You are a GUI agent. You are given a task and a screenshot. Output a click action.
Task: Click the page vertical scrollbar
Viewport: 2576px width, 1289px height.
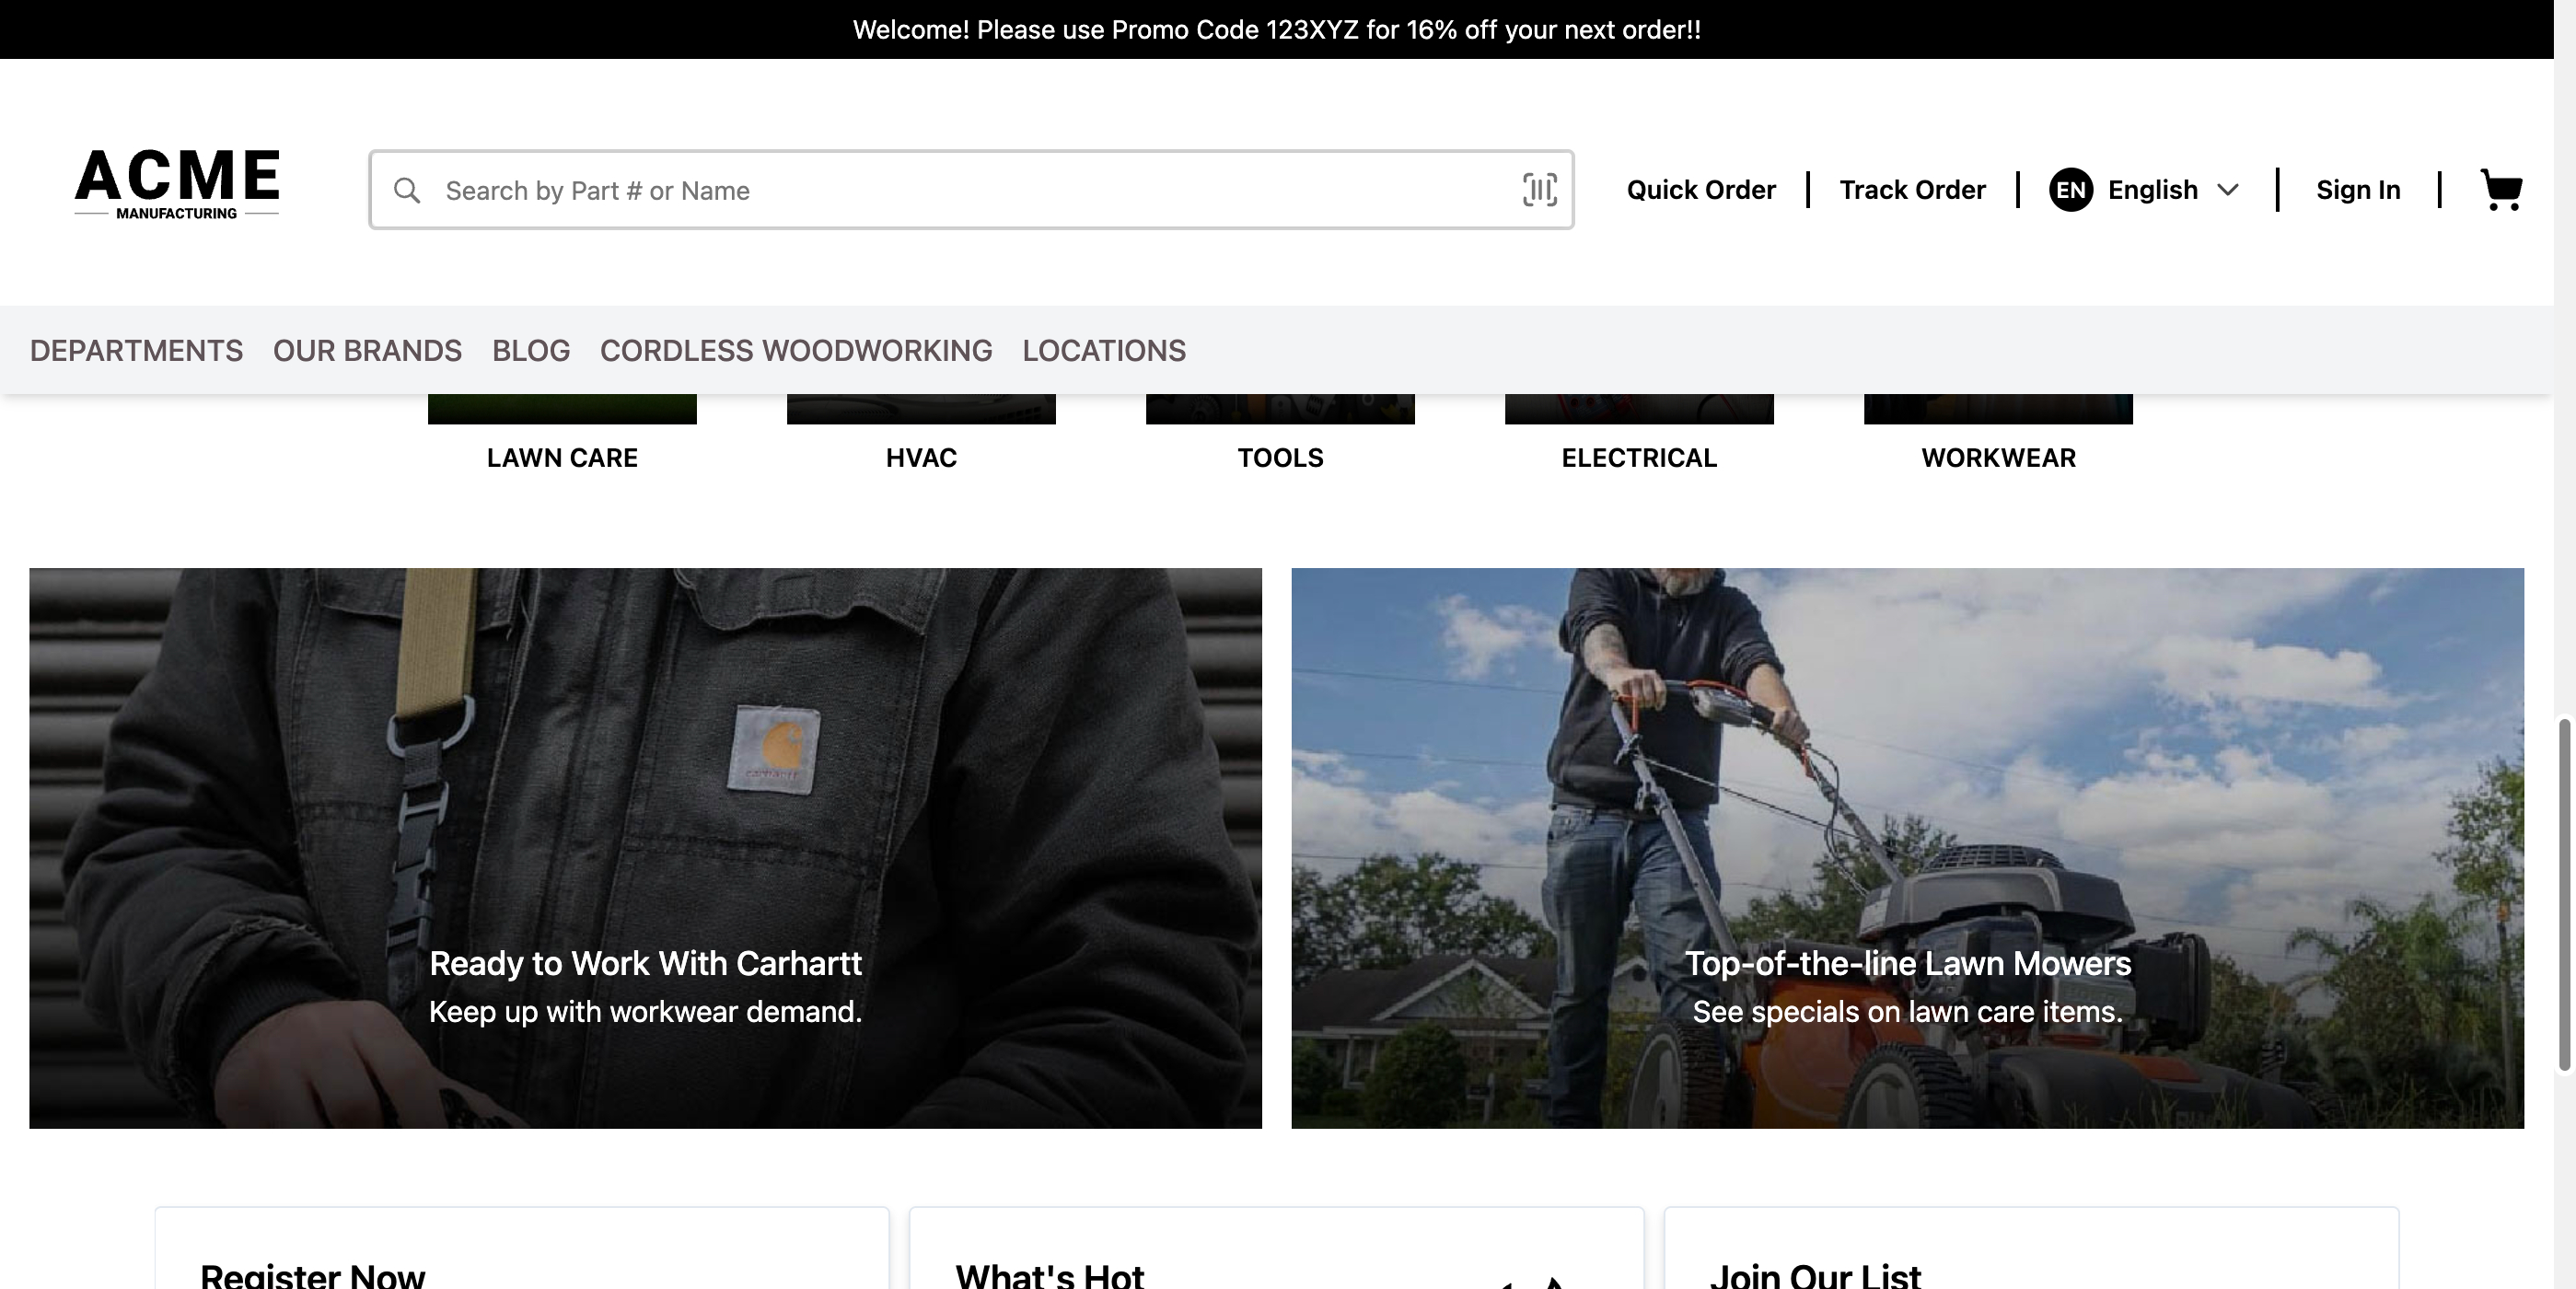click(2564, 894)
